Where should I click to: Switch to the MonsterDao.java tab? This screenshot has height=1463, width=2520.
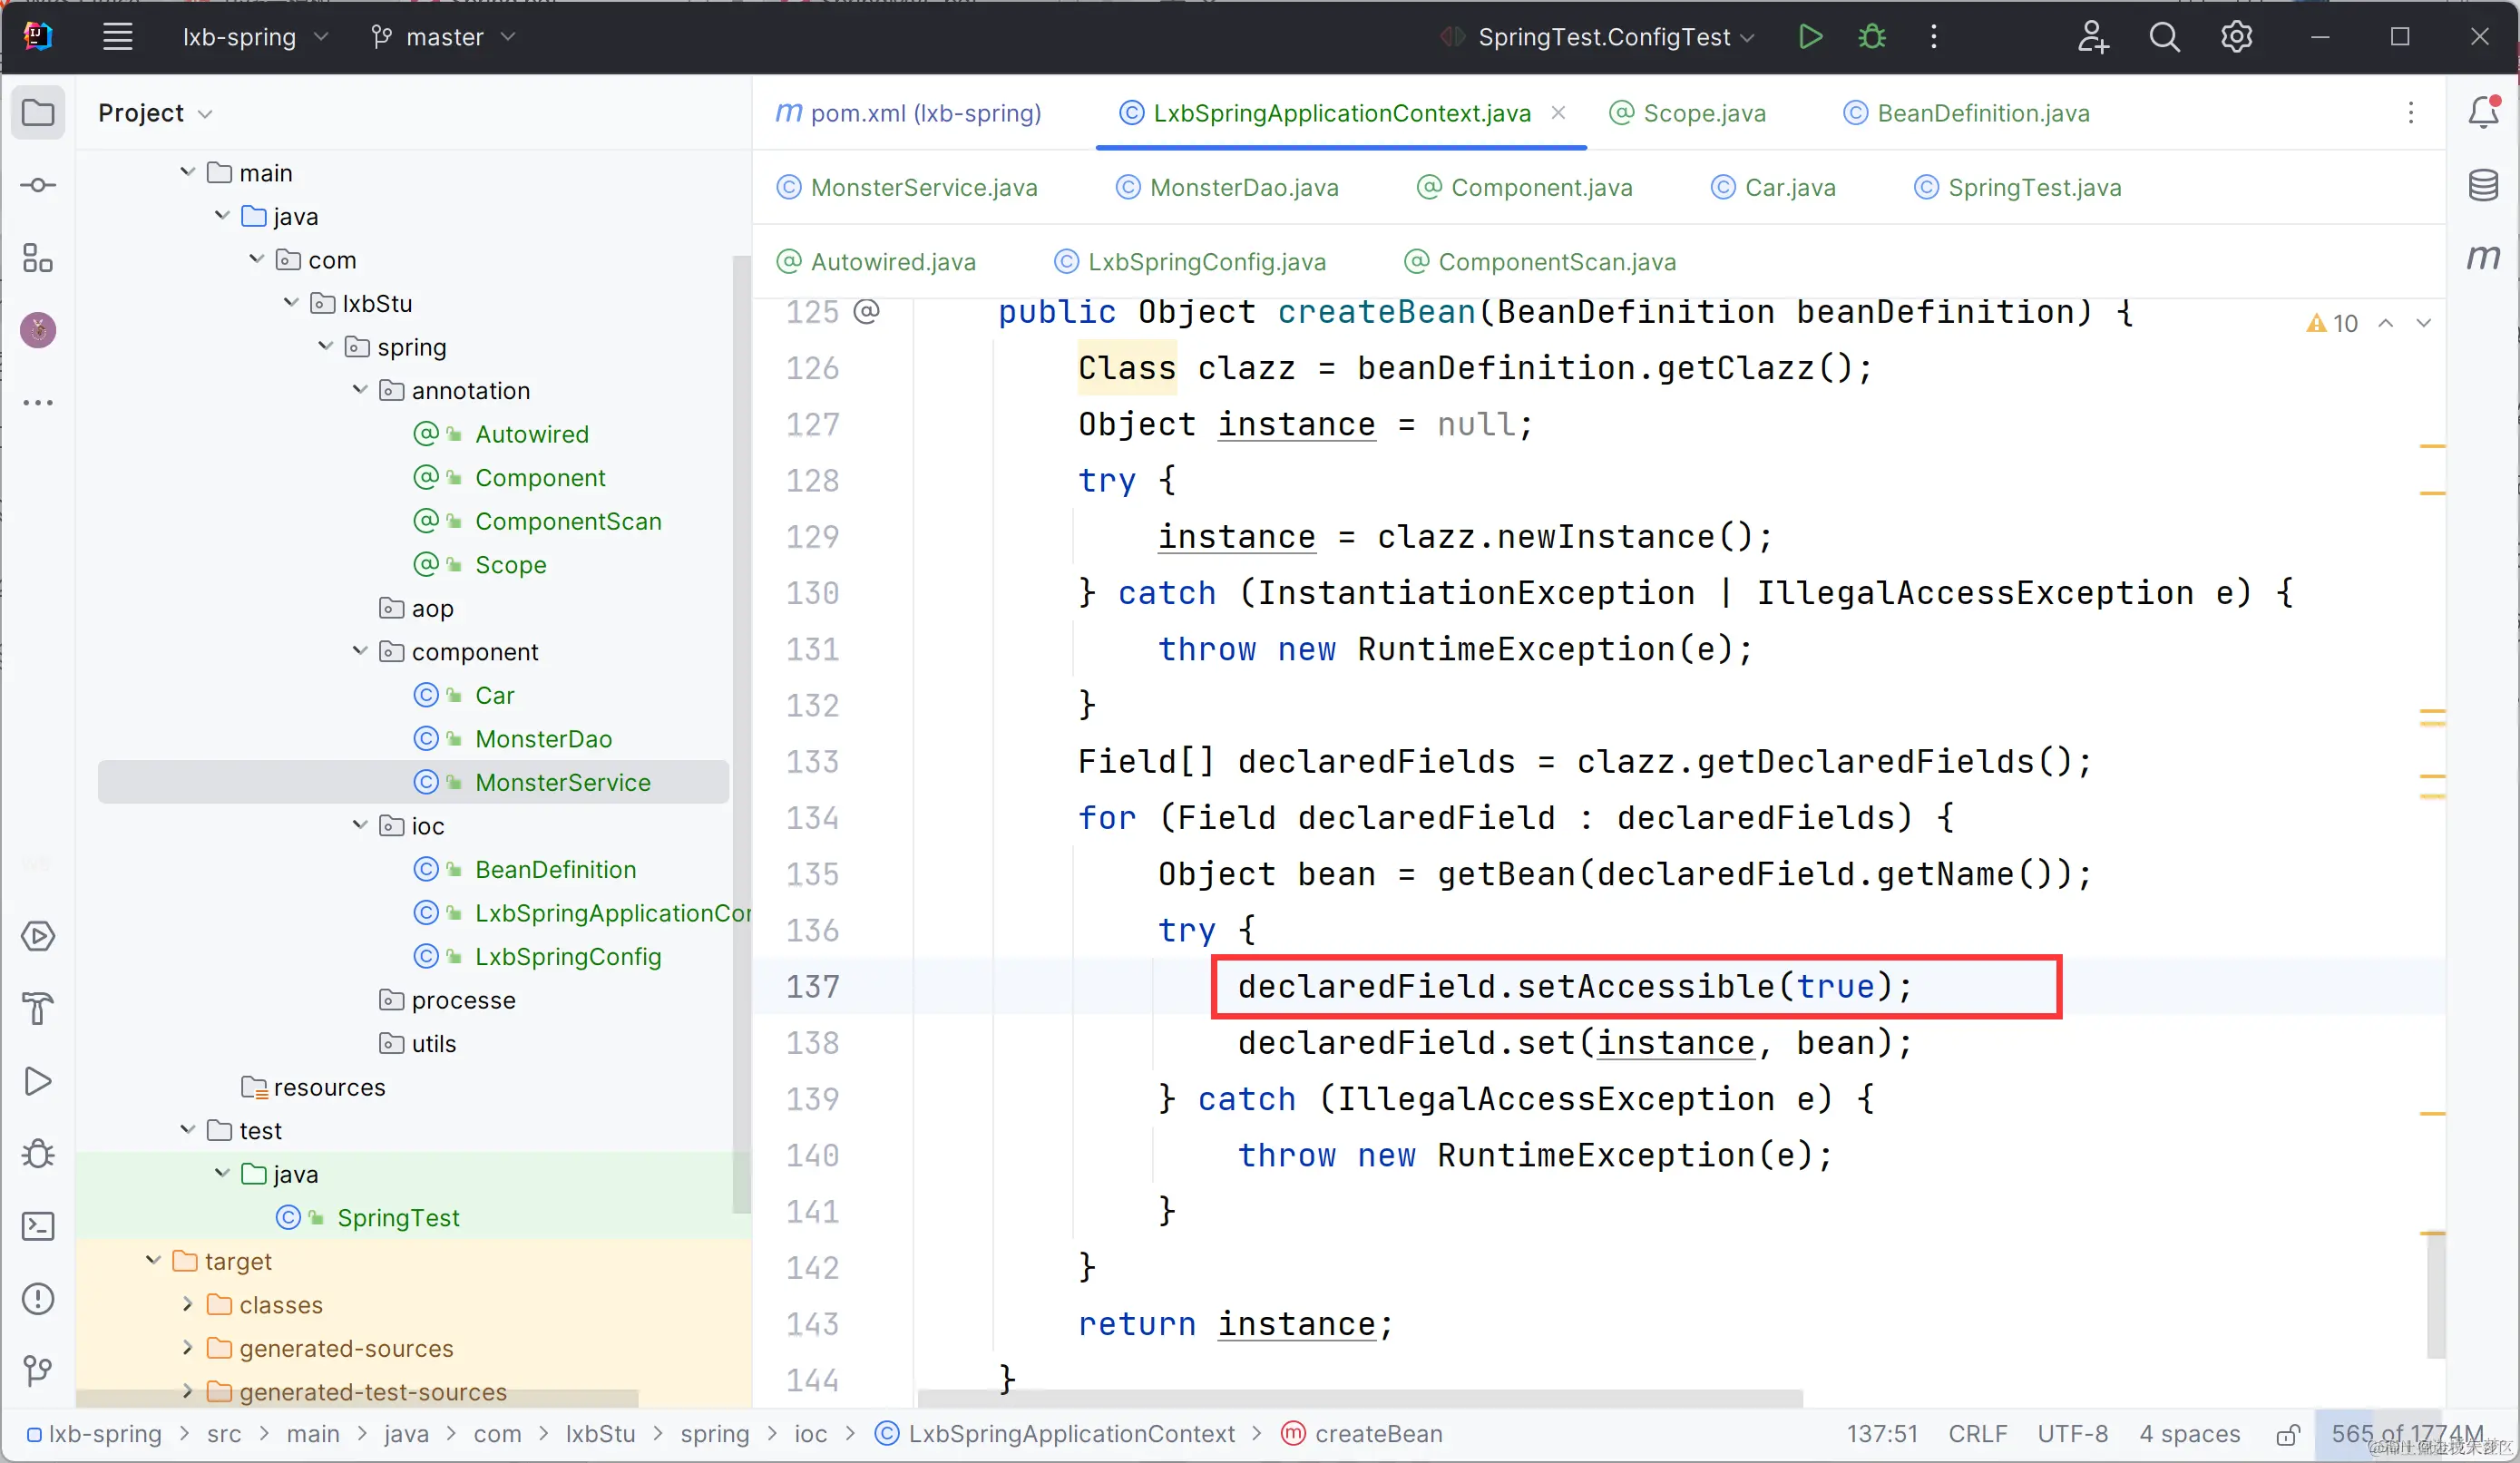(x=1243, y=187)
